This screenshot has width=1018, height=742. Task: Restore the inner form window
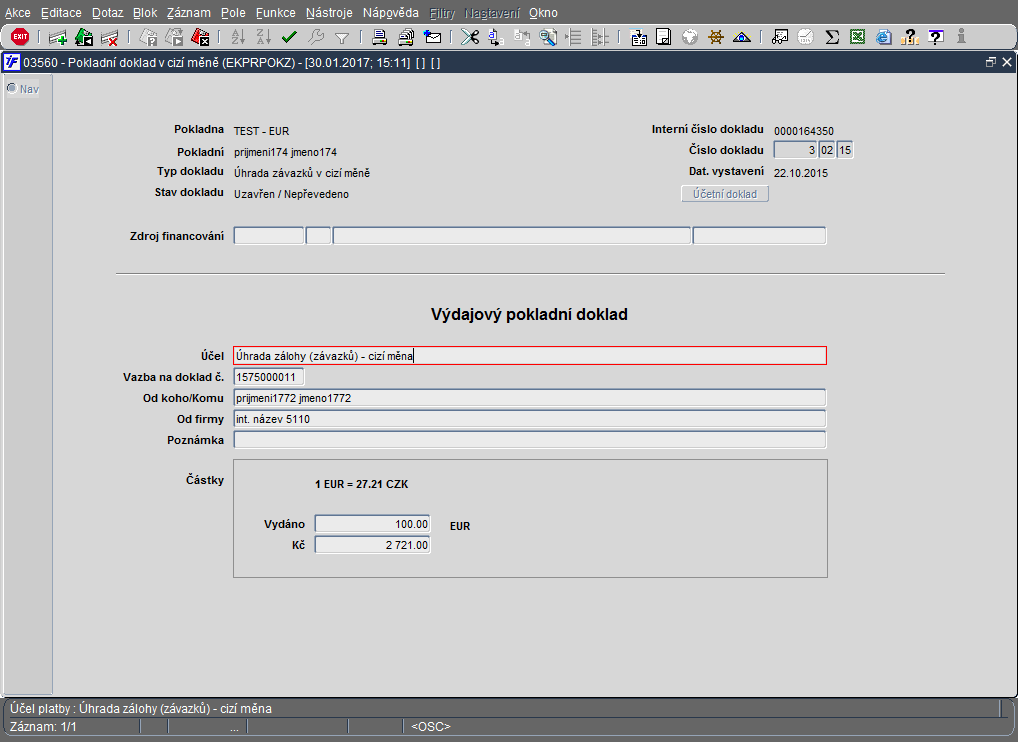tap(991, 62)
